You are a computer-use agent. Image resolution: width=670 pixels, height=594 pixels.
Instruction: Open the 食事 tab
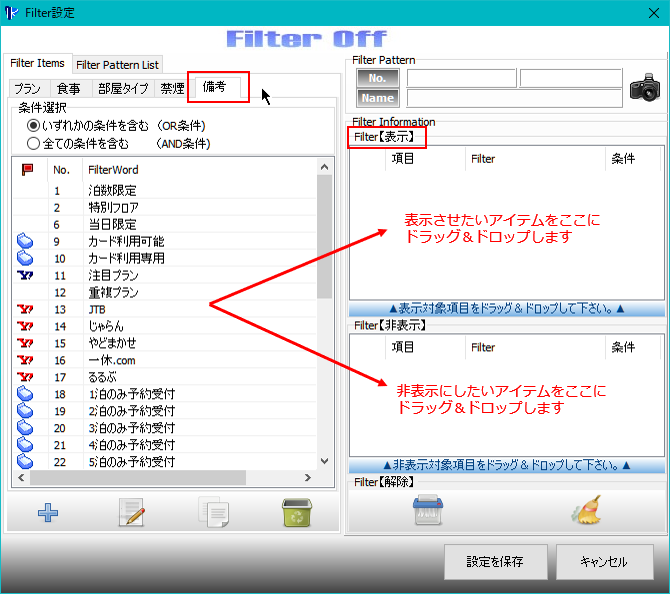69,88
